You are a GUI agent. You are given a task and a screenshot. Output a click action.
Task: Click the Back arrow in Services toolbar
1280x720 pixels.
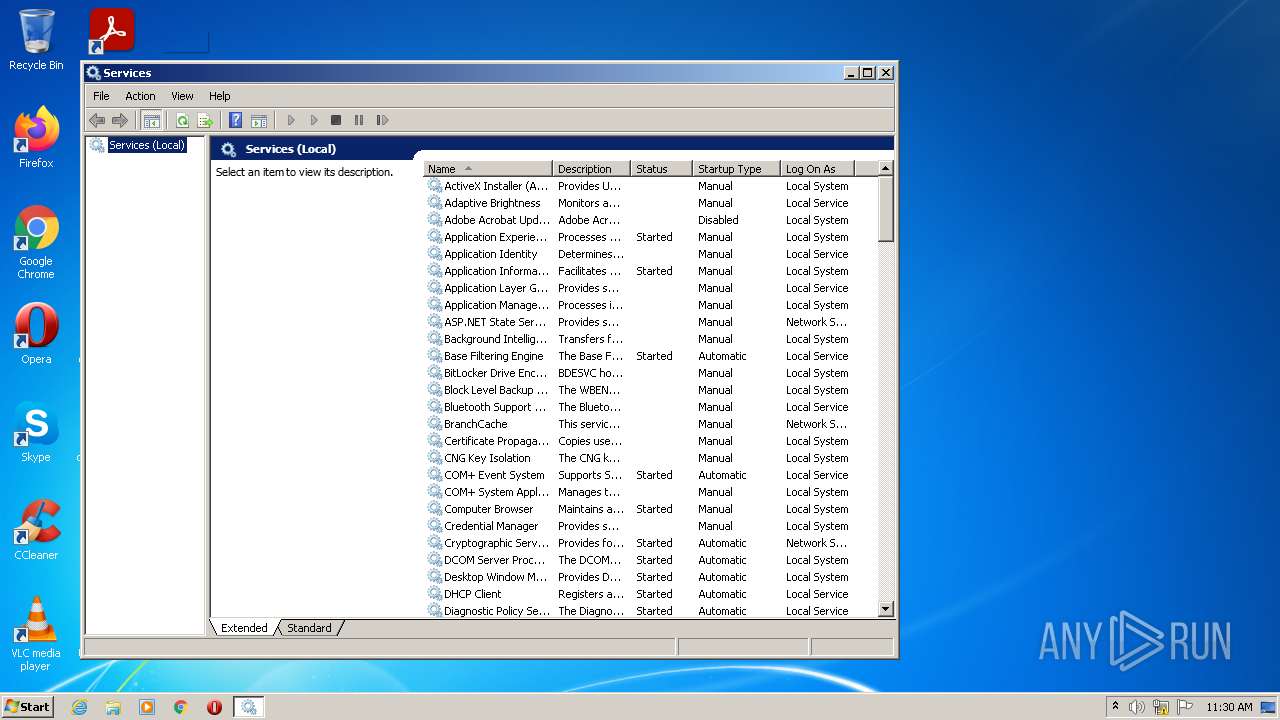click(x=97, y=120)
